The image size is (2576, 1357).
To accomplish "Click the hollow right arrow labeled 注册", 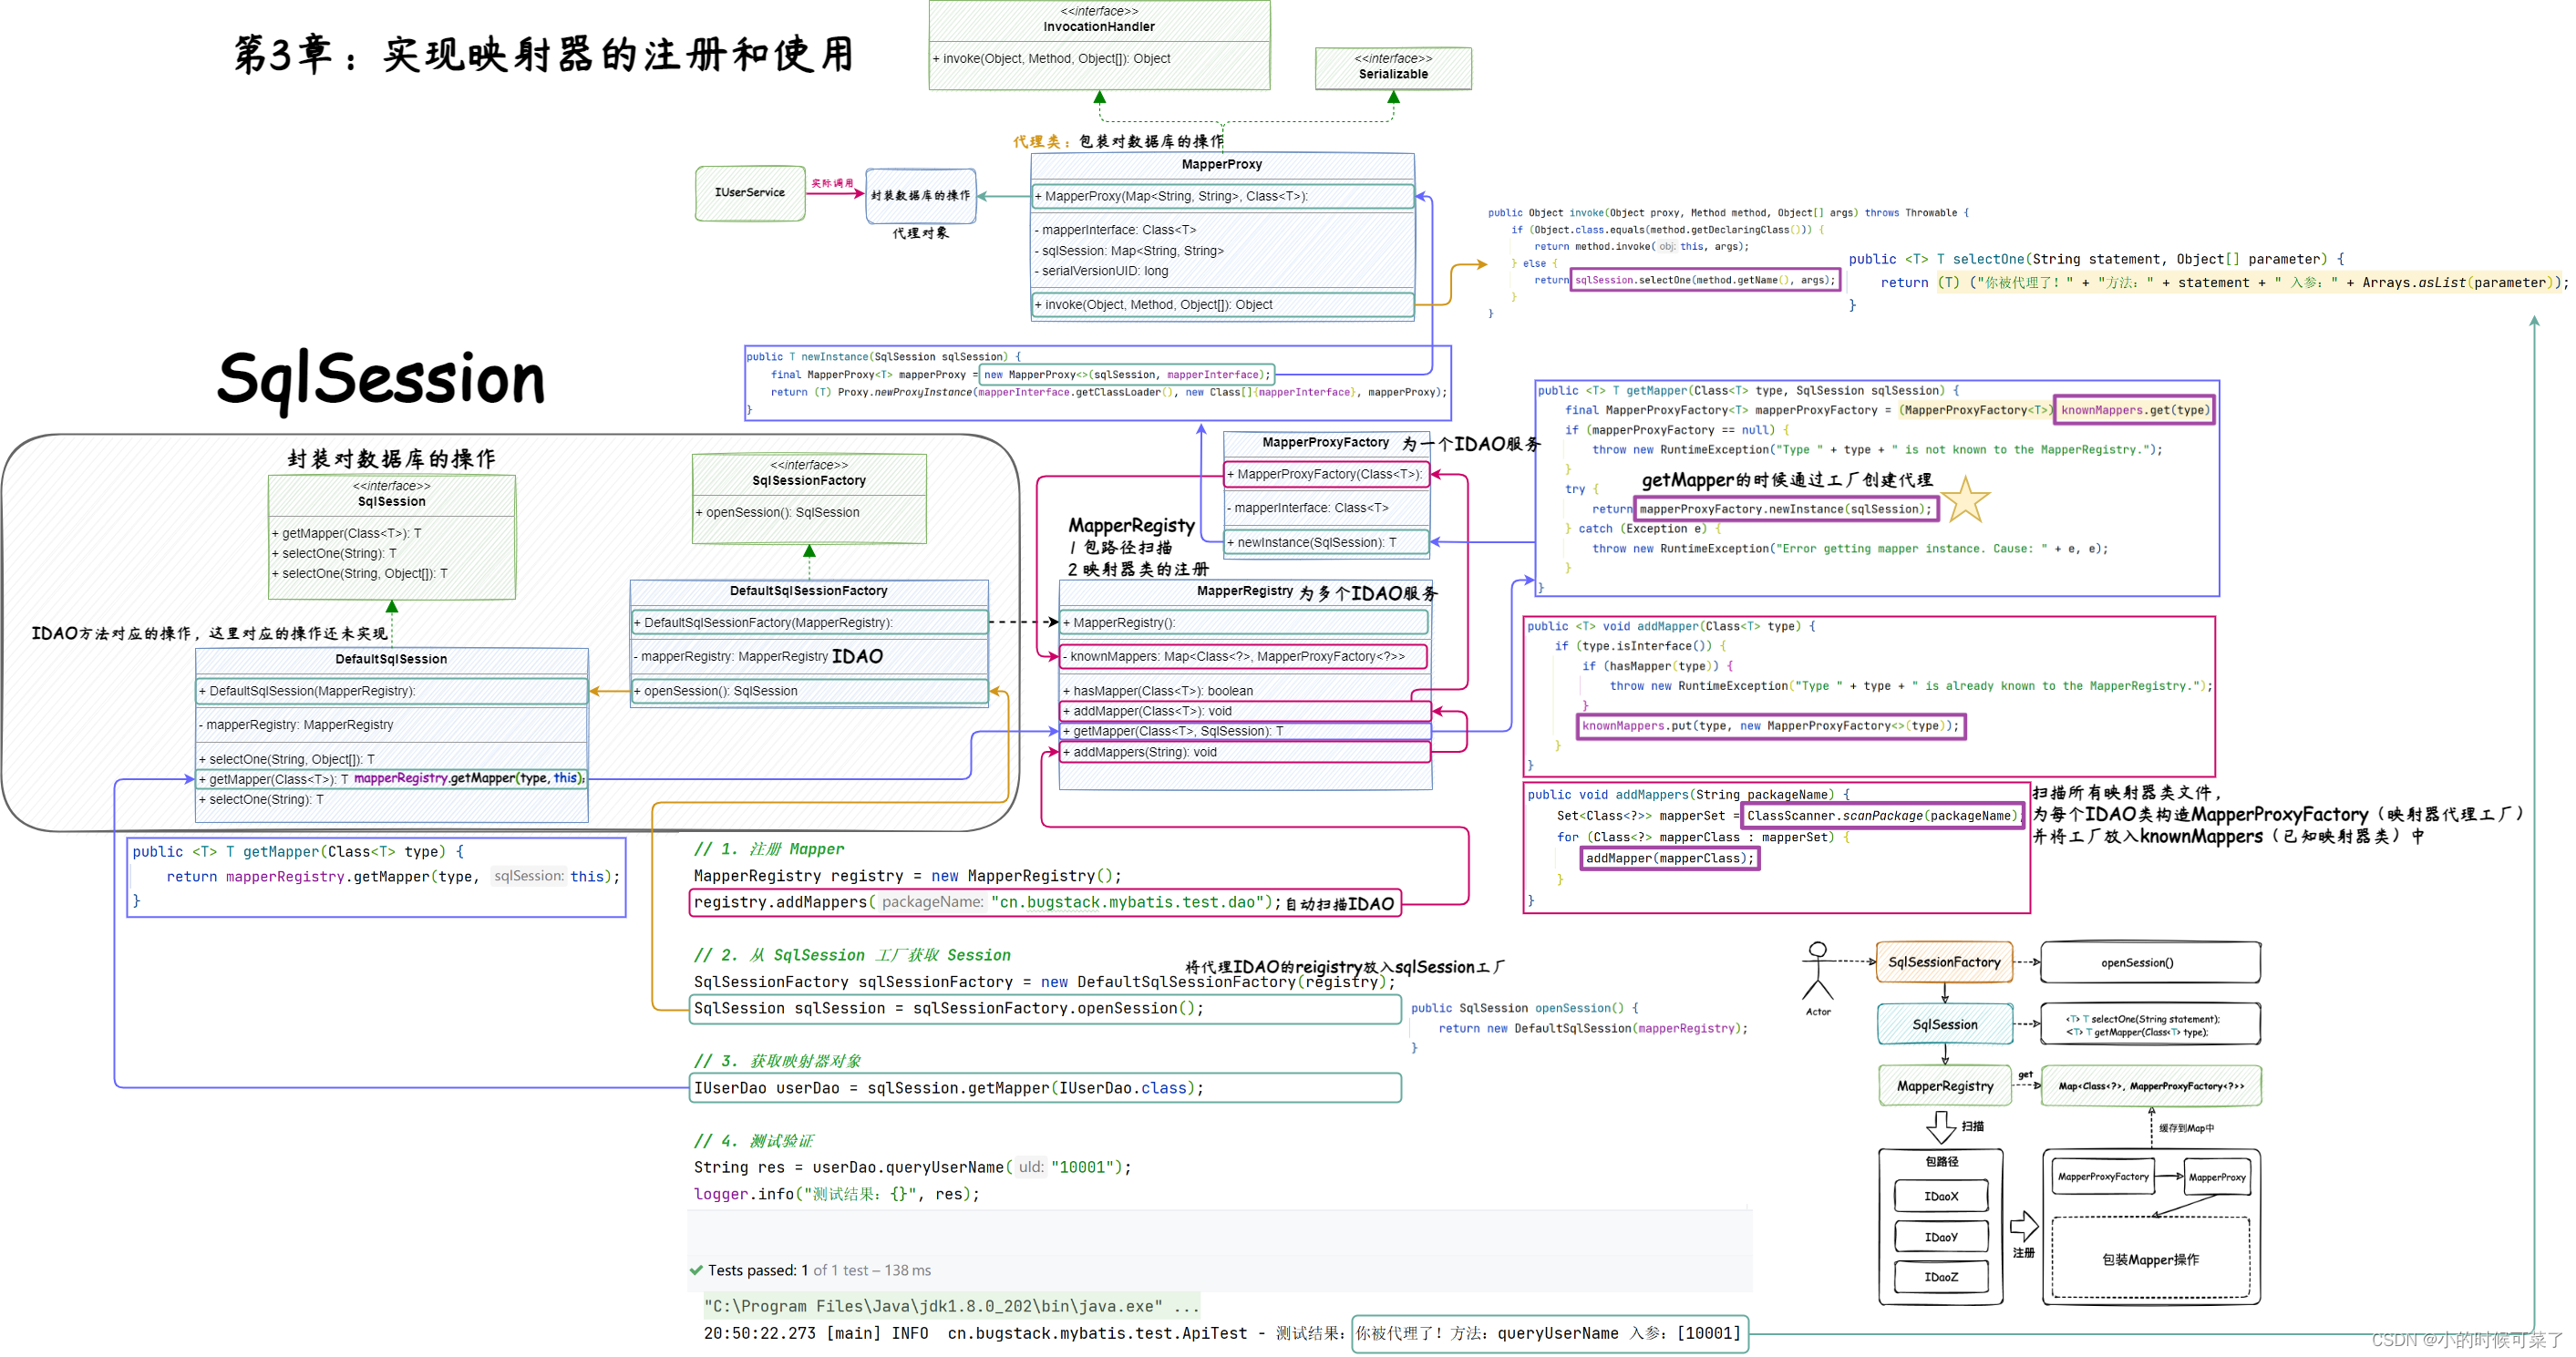I will 2024,1225.
